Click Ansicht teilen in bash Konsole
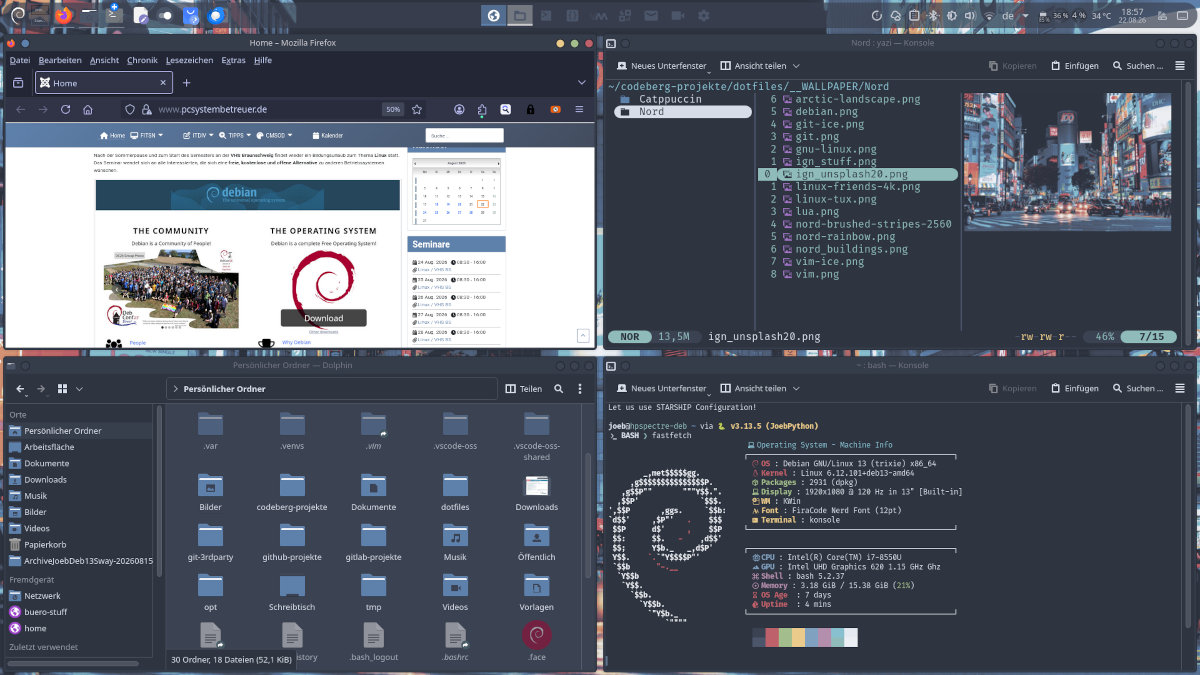 761,388
